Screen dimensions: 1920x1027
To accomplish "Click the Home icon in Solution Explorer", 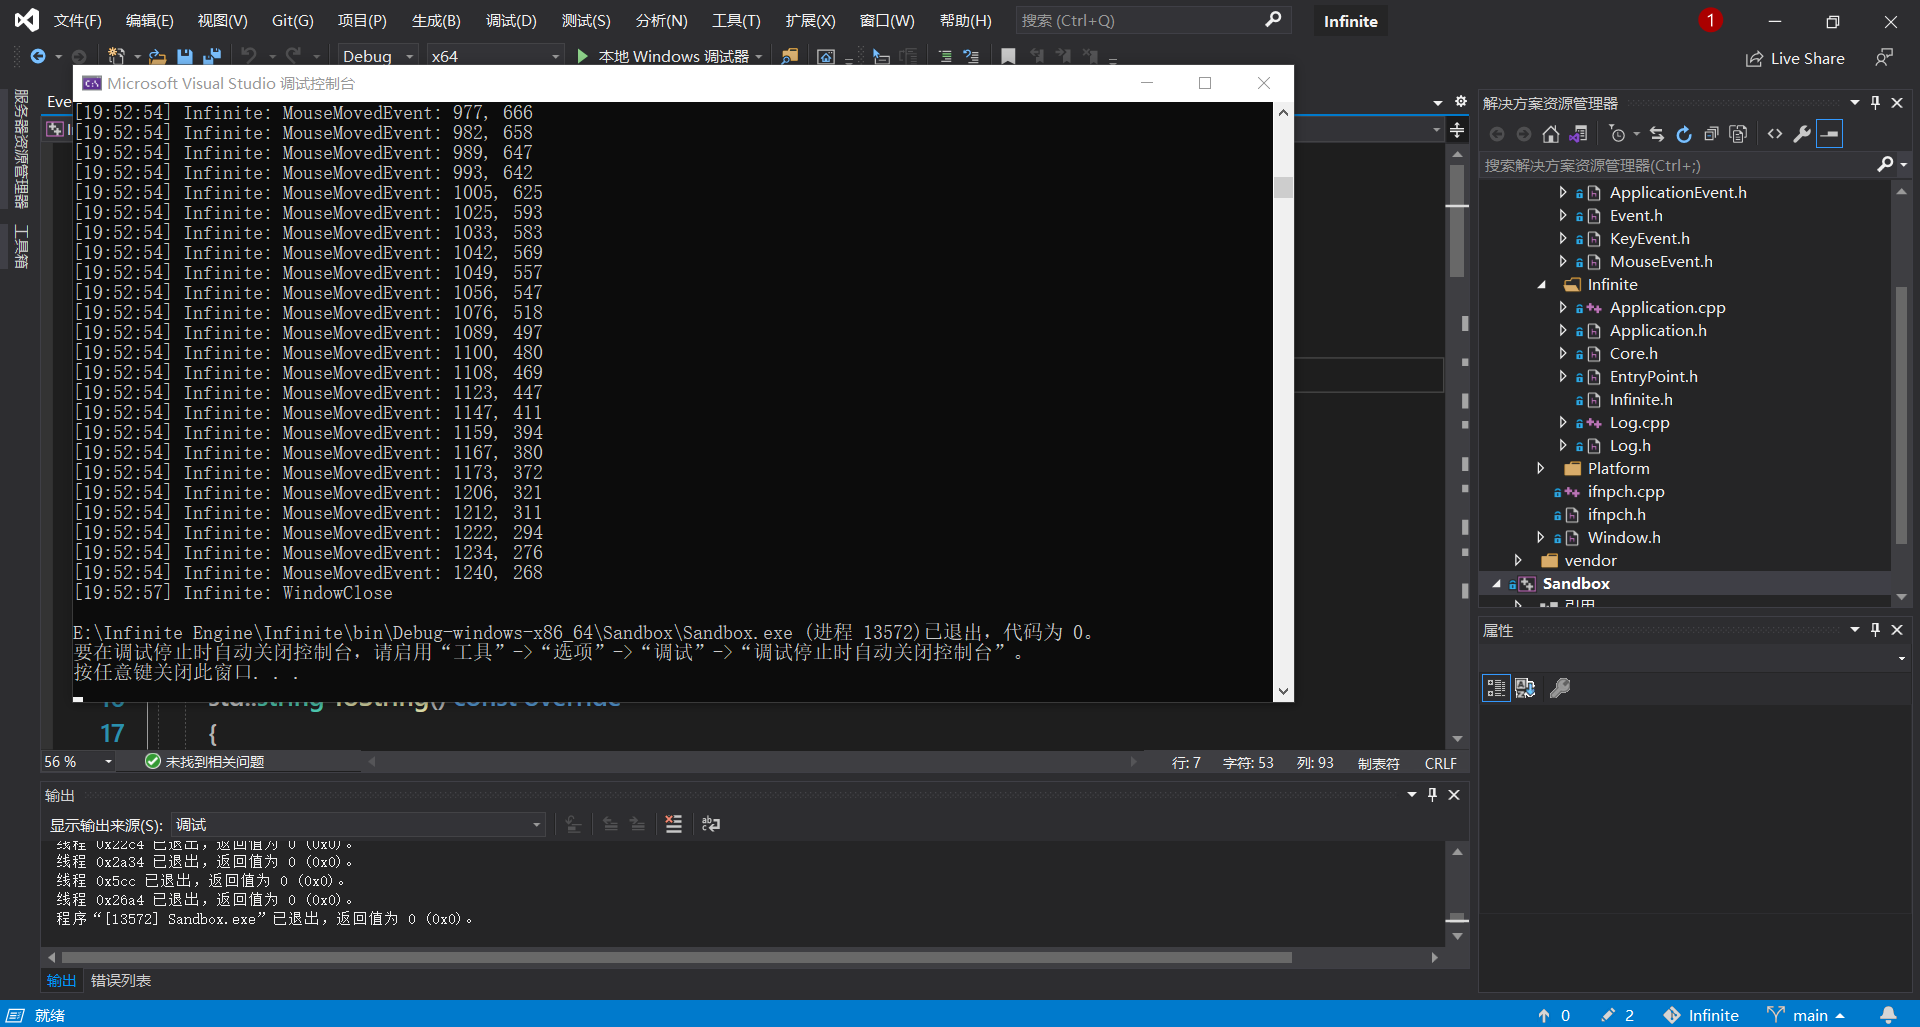I will pyautogui.click(x=1551, y=134).
